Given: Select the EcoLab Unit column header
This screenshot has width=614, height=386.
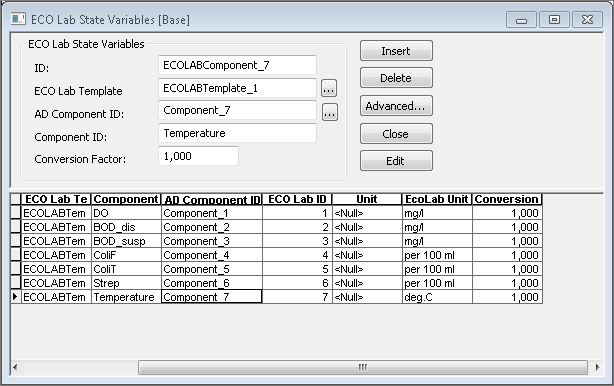Looking at the screenshot, I should click(437, 199).
